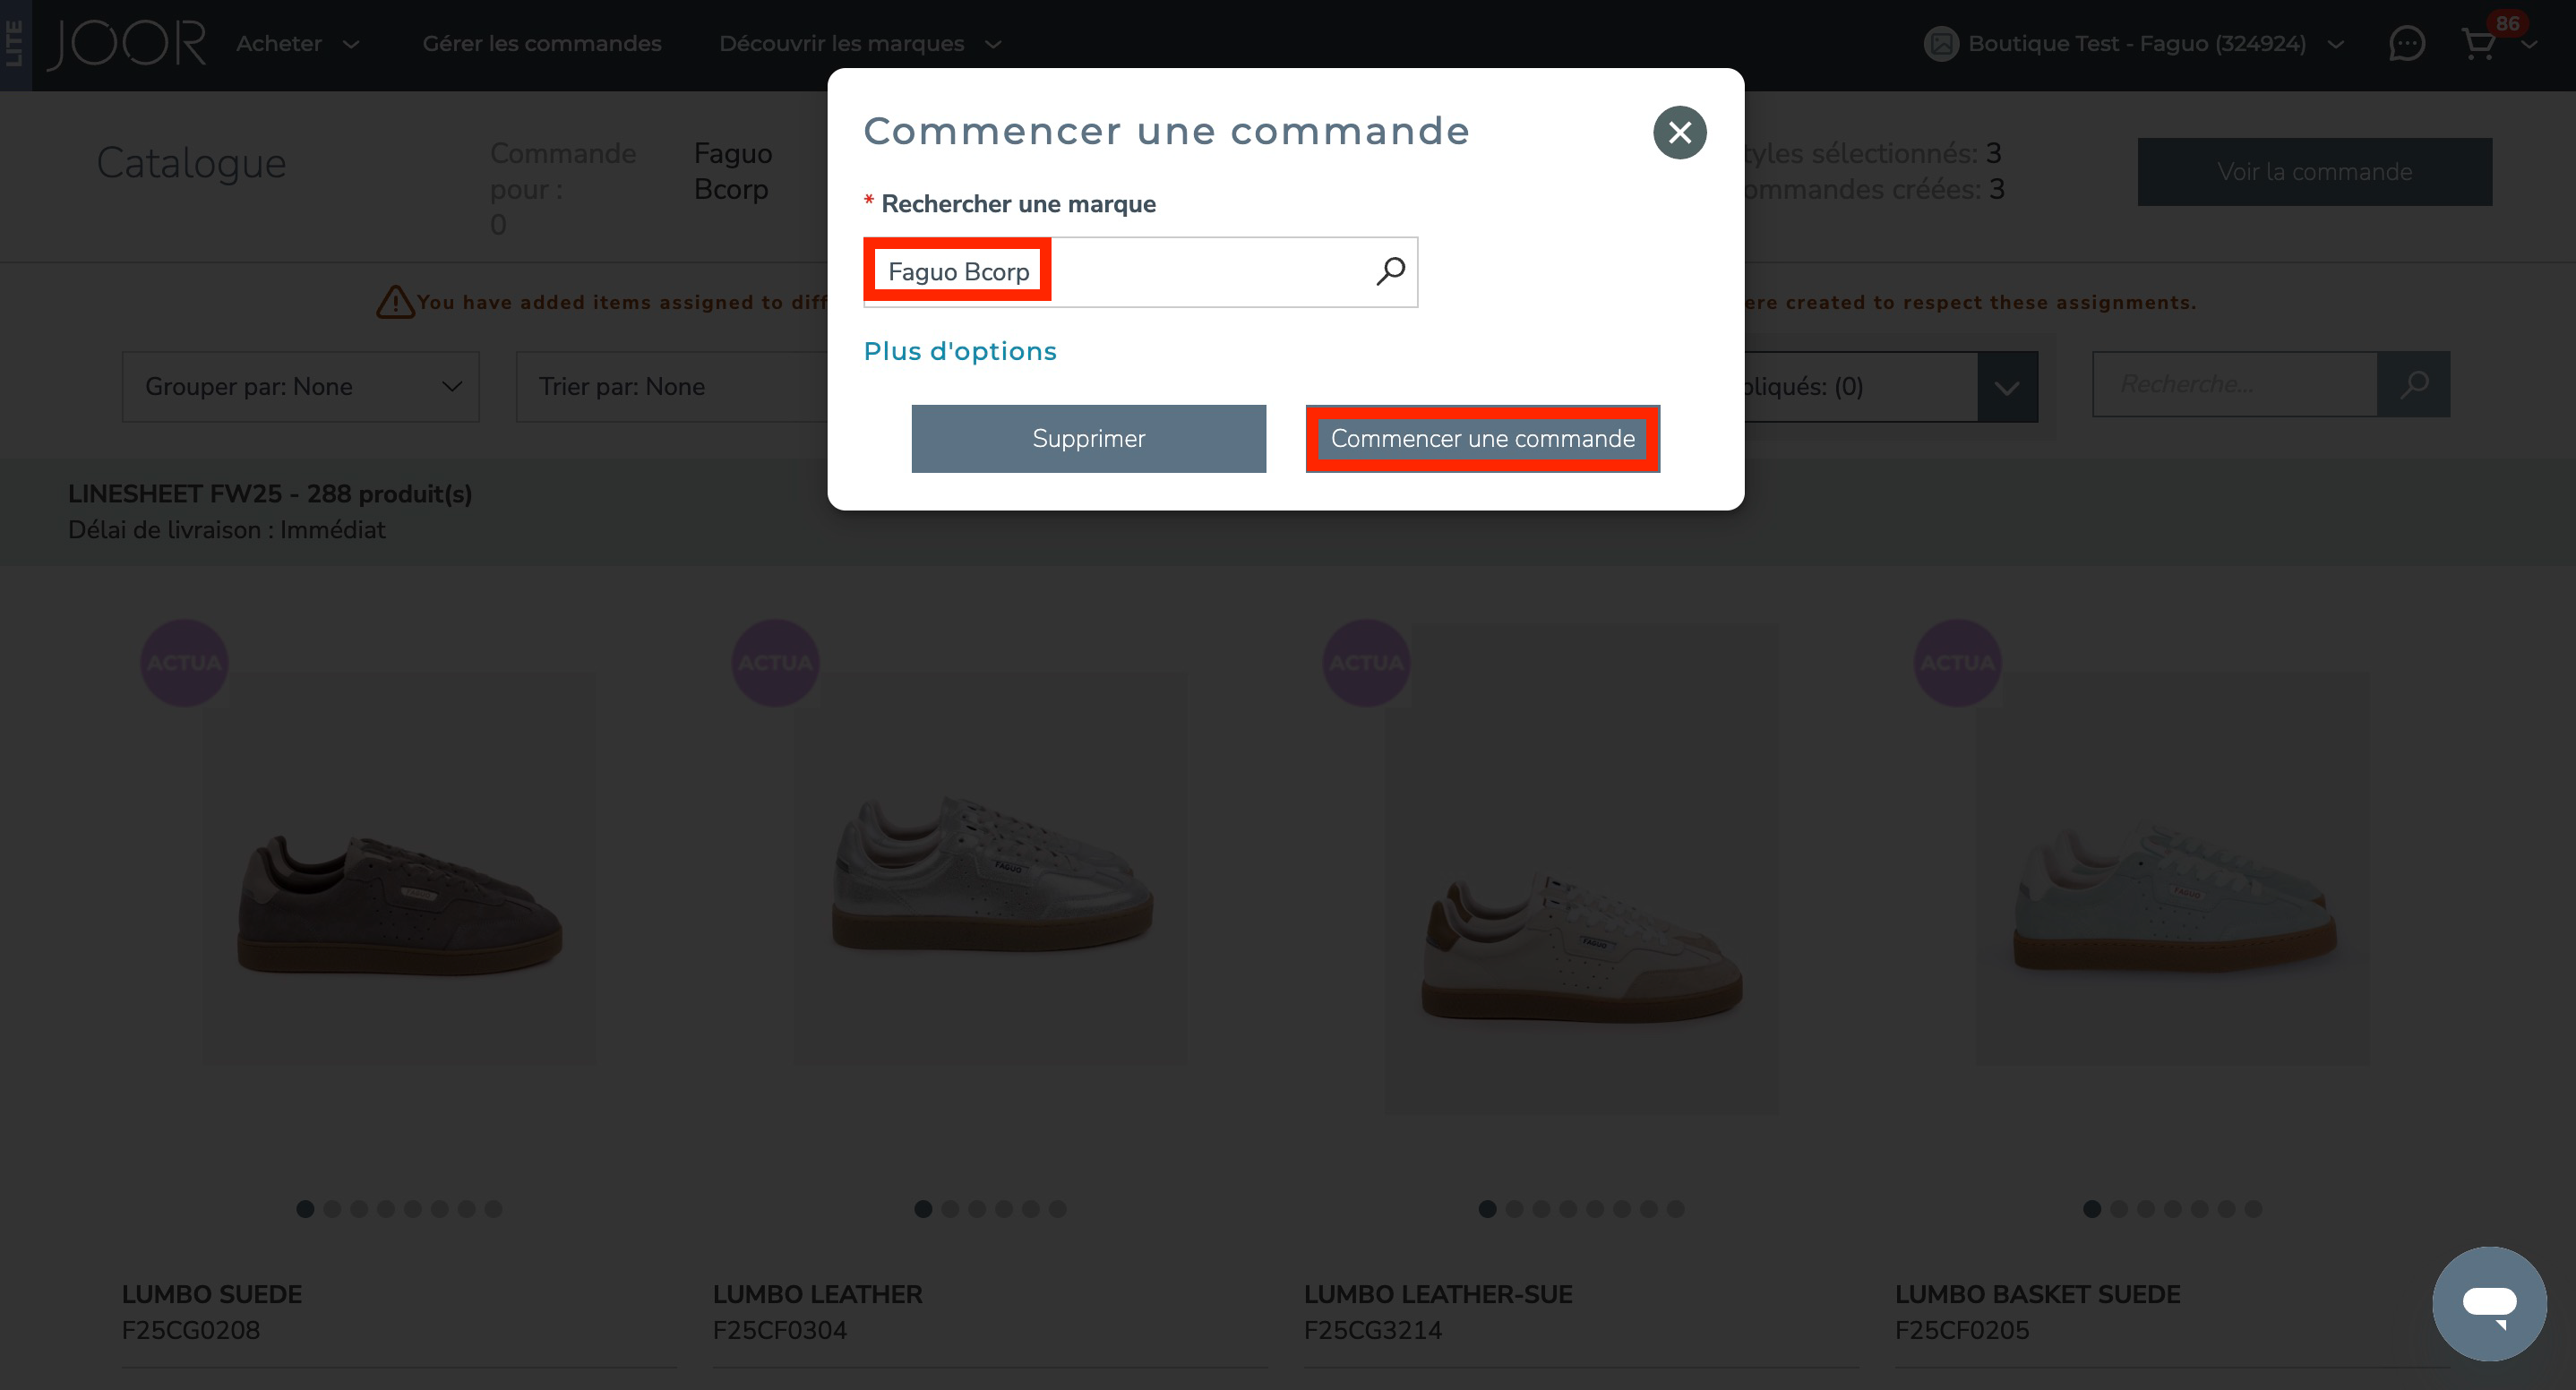This screenshot has height=1390, width=2576.
Task: Click the JOOR logo
Action: pos(127,44)
